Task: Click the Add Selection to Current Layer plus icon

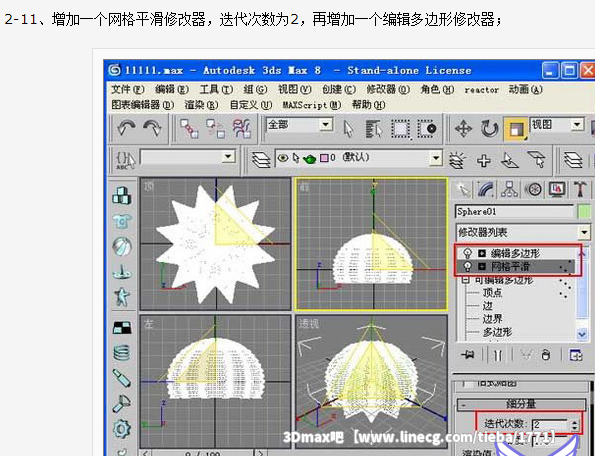Action: [483, 161]
